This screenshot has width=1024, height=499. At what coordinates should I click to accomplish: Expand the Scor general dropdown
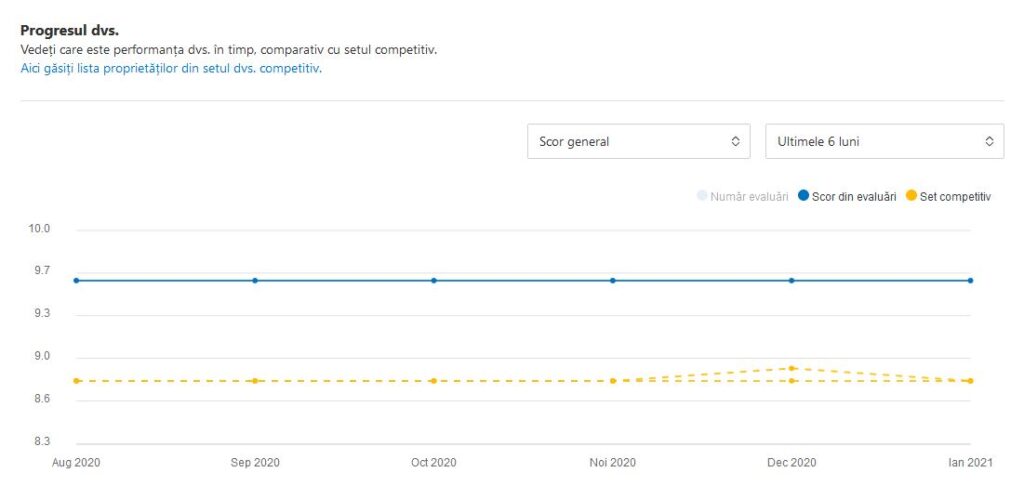tap(639, 142)
